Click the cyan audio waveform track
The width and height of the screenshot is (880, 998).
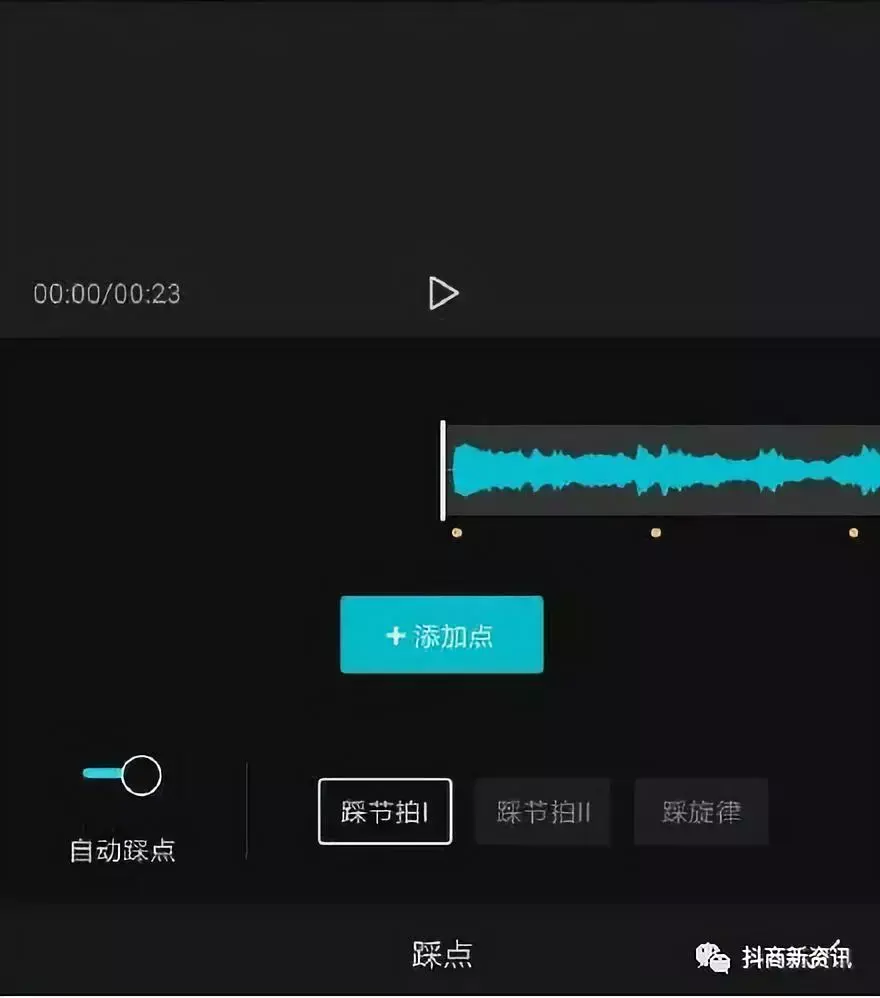(663, 470)
